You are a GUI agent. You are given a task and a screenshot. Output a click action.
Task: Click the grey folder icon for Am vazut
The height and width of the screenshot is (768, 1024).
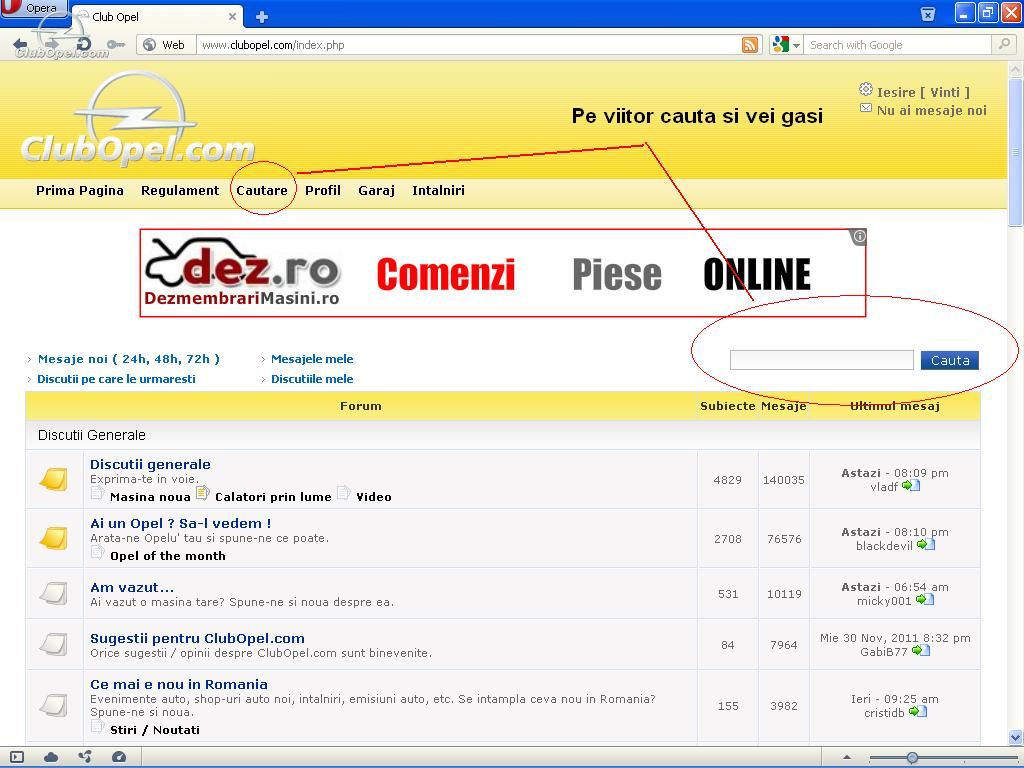(54, 593)
